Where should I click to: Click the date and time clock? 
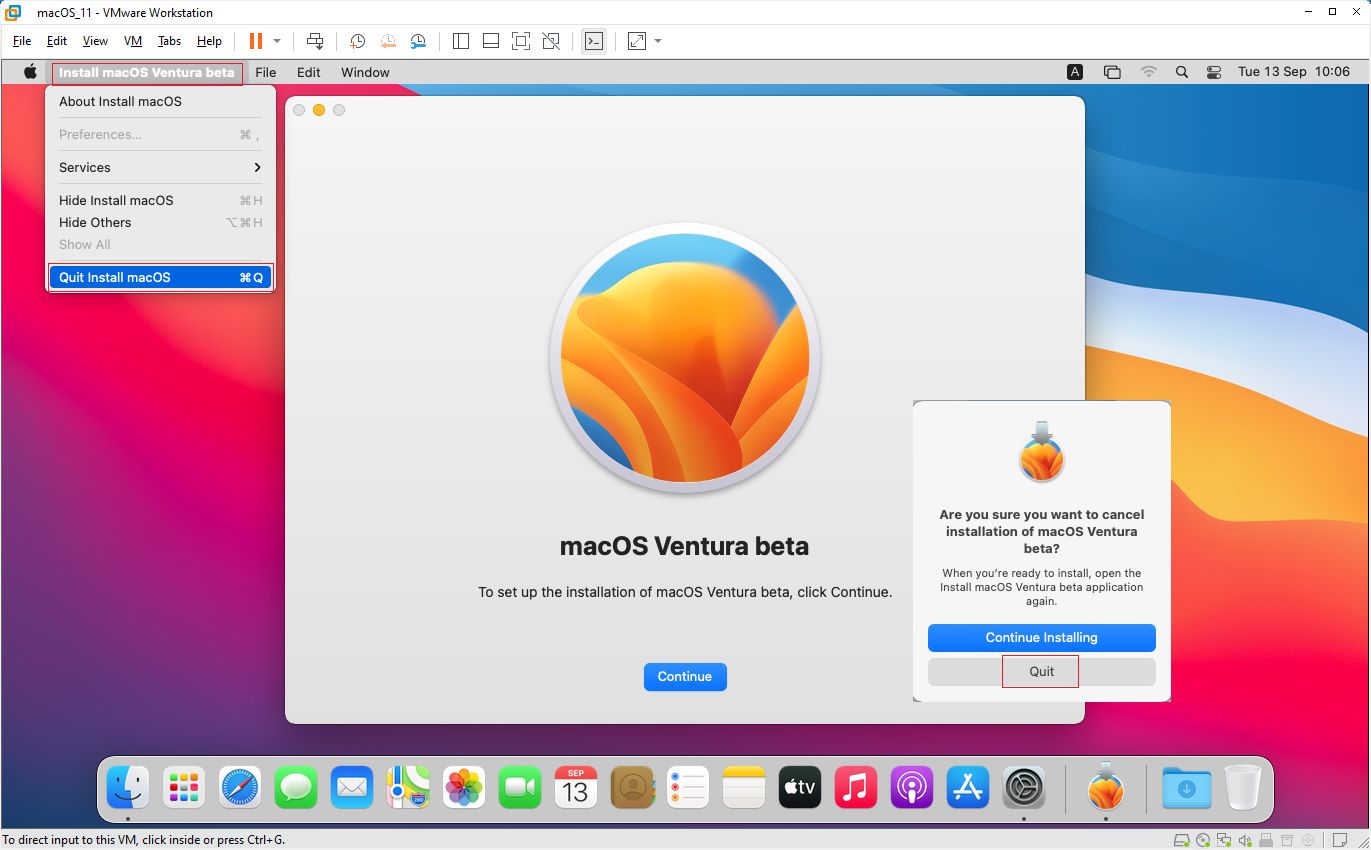[1294, 72]
